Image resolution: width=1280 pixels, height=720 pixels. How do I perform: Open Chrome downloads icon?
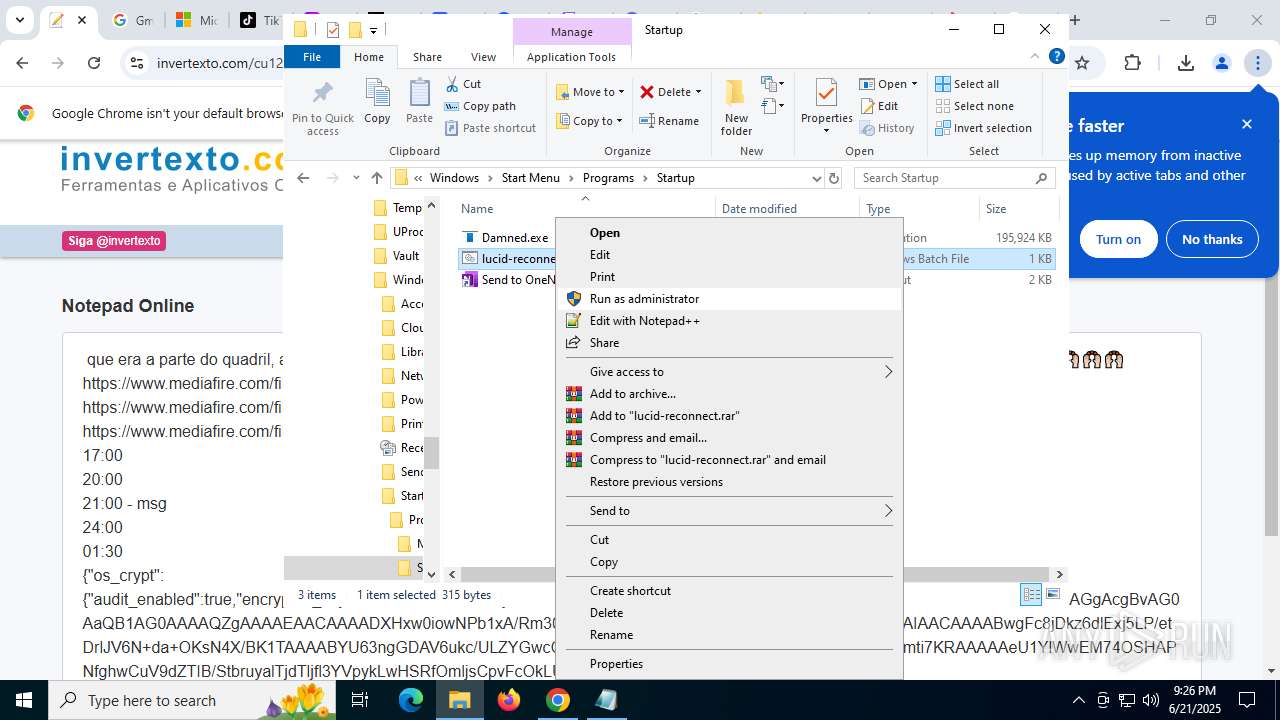point(1186,63)
